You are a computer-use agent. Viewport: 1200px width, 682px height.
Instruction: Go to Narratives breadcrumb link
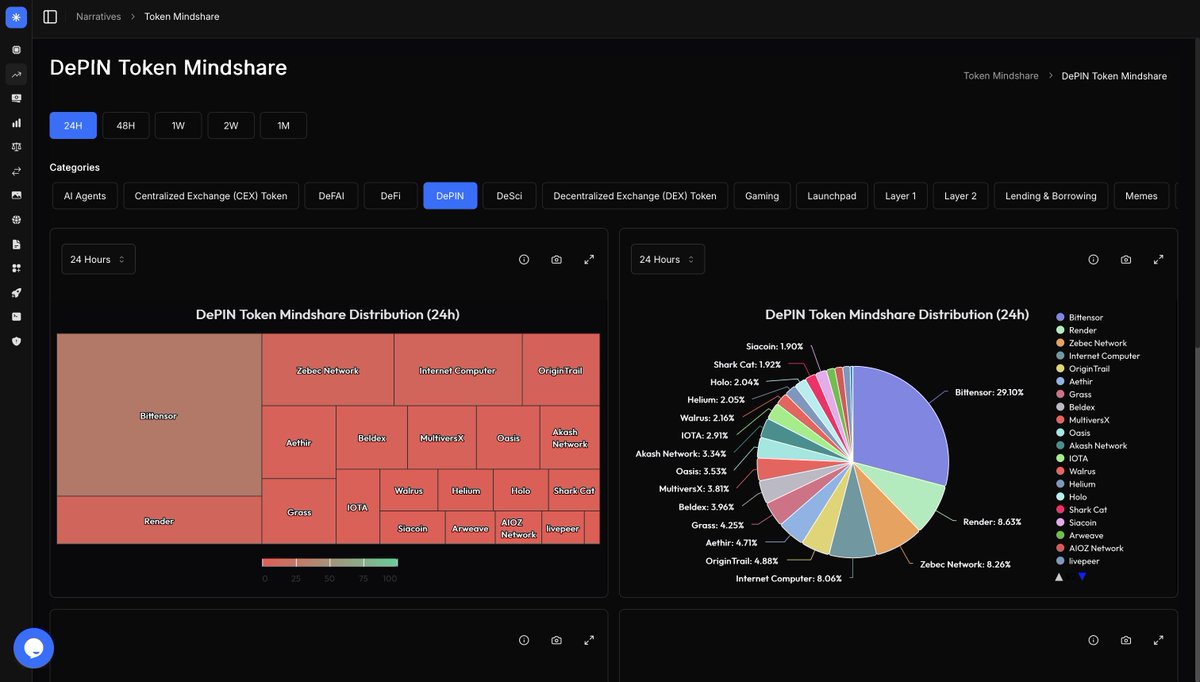[98, 17]
